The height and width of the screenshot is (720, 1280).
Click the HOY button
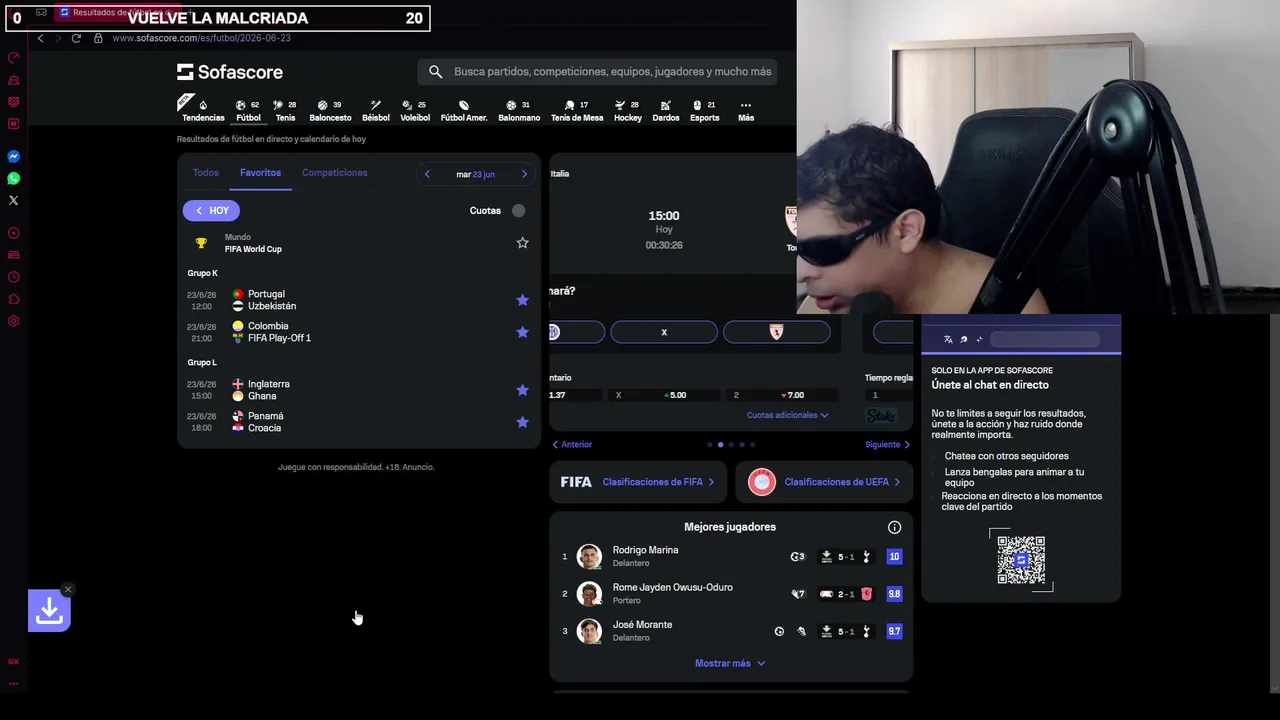[211, 211]
